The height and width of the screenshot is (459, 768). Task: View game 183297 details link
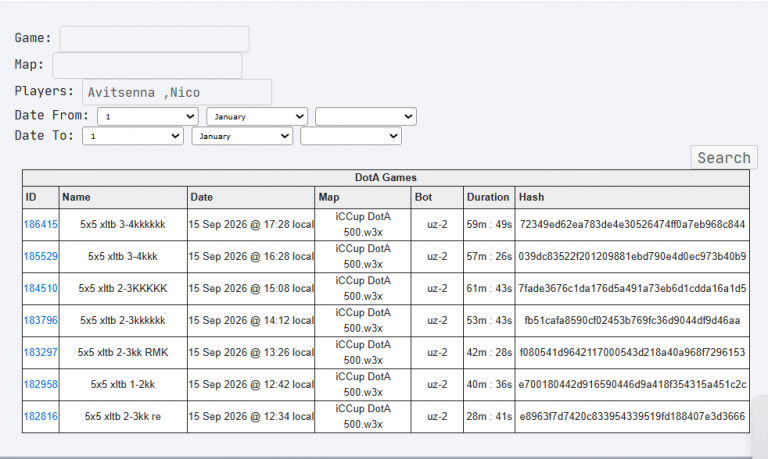[x=41, y=352]
